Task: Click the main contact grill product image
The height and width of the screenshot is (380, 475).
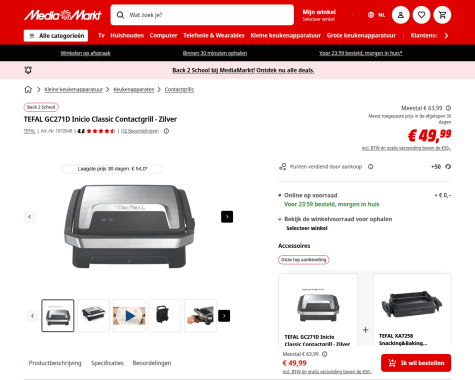Action: [129, 226]
